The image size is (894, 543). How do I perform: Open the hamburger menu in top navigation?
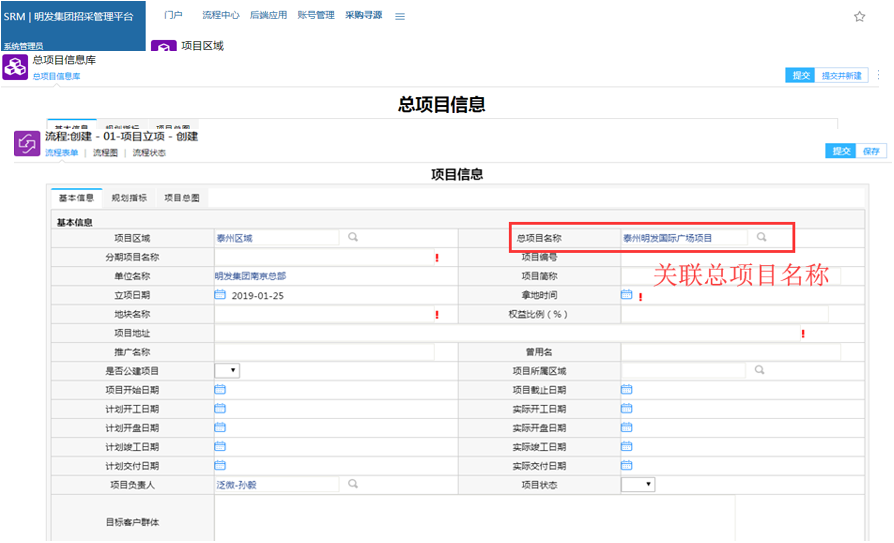(400, 17)
